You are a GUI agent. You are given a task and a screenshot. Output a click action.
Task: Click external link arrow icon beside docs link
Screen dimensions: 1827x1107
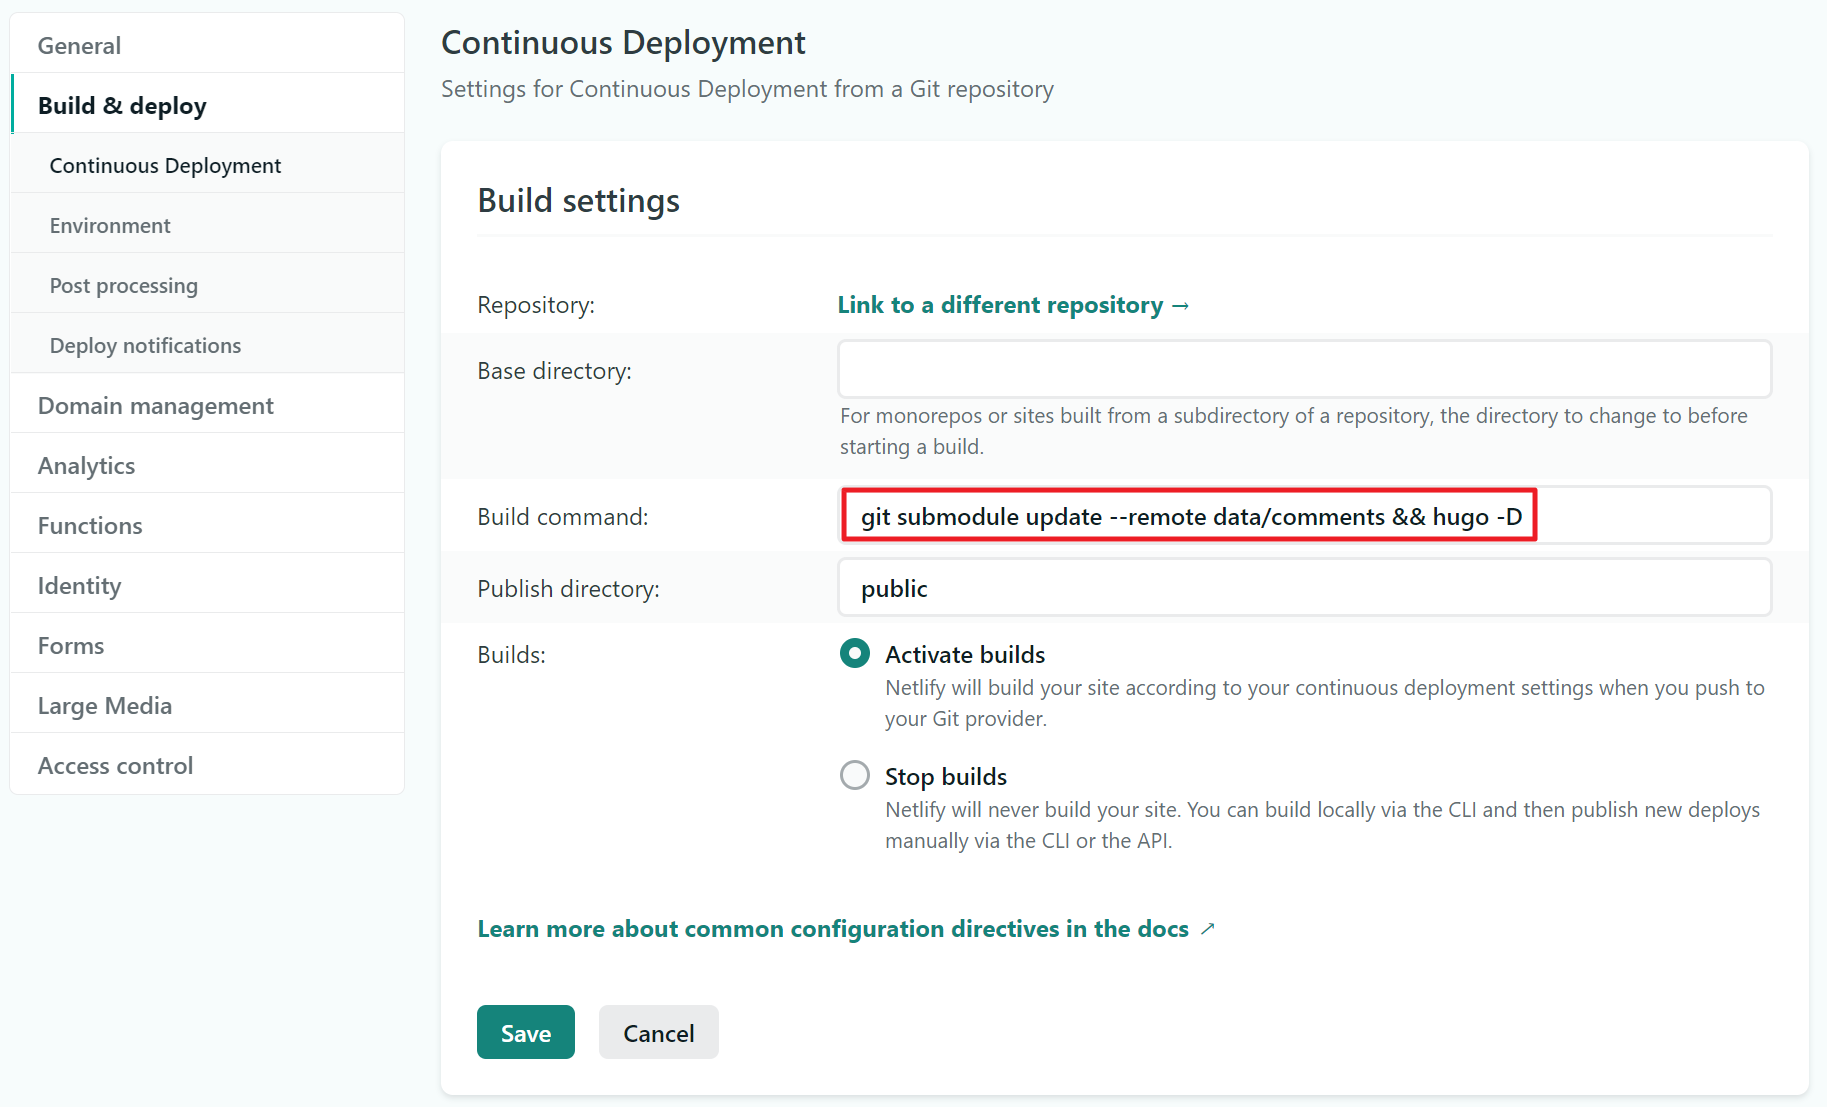[1208, 929]
